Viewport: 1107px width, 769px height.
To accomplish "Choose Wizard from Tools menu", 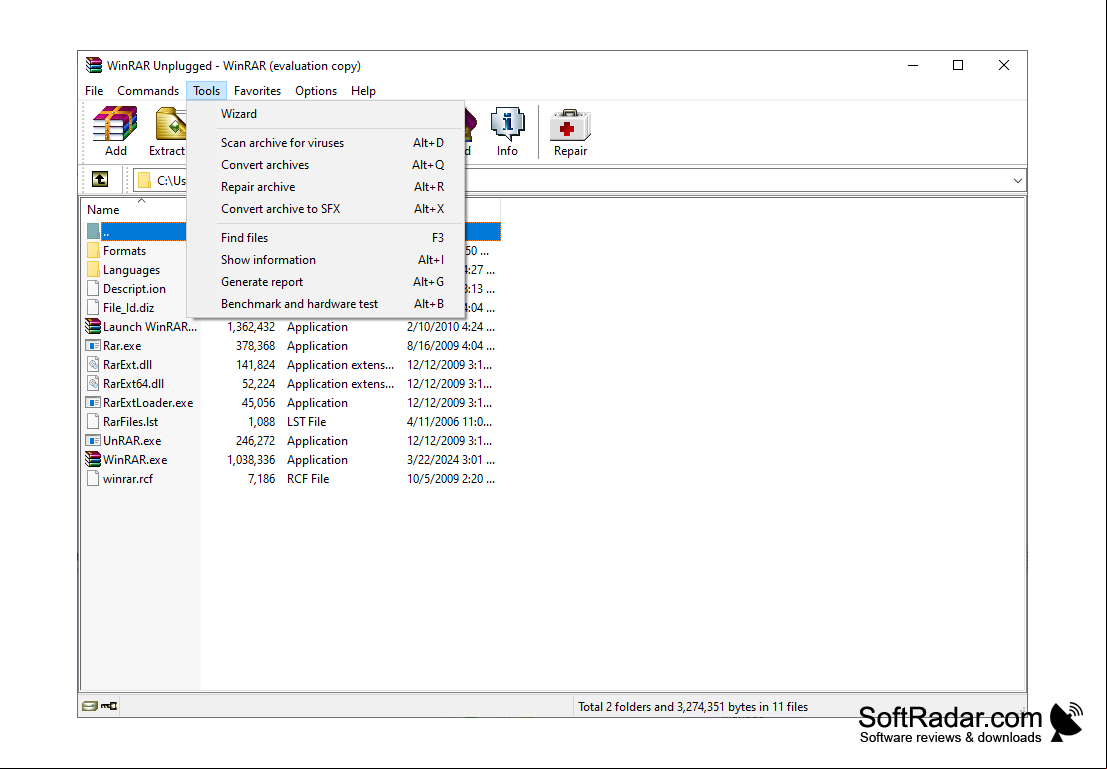I will [x=325, y=114].
